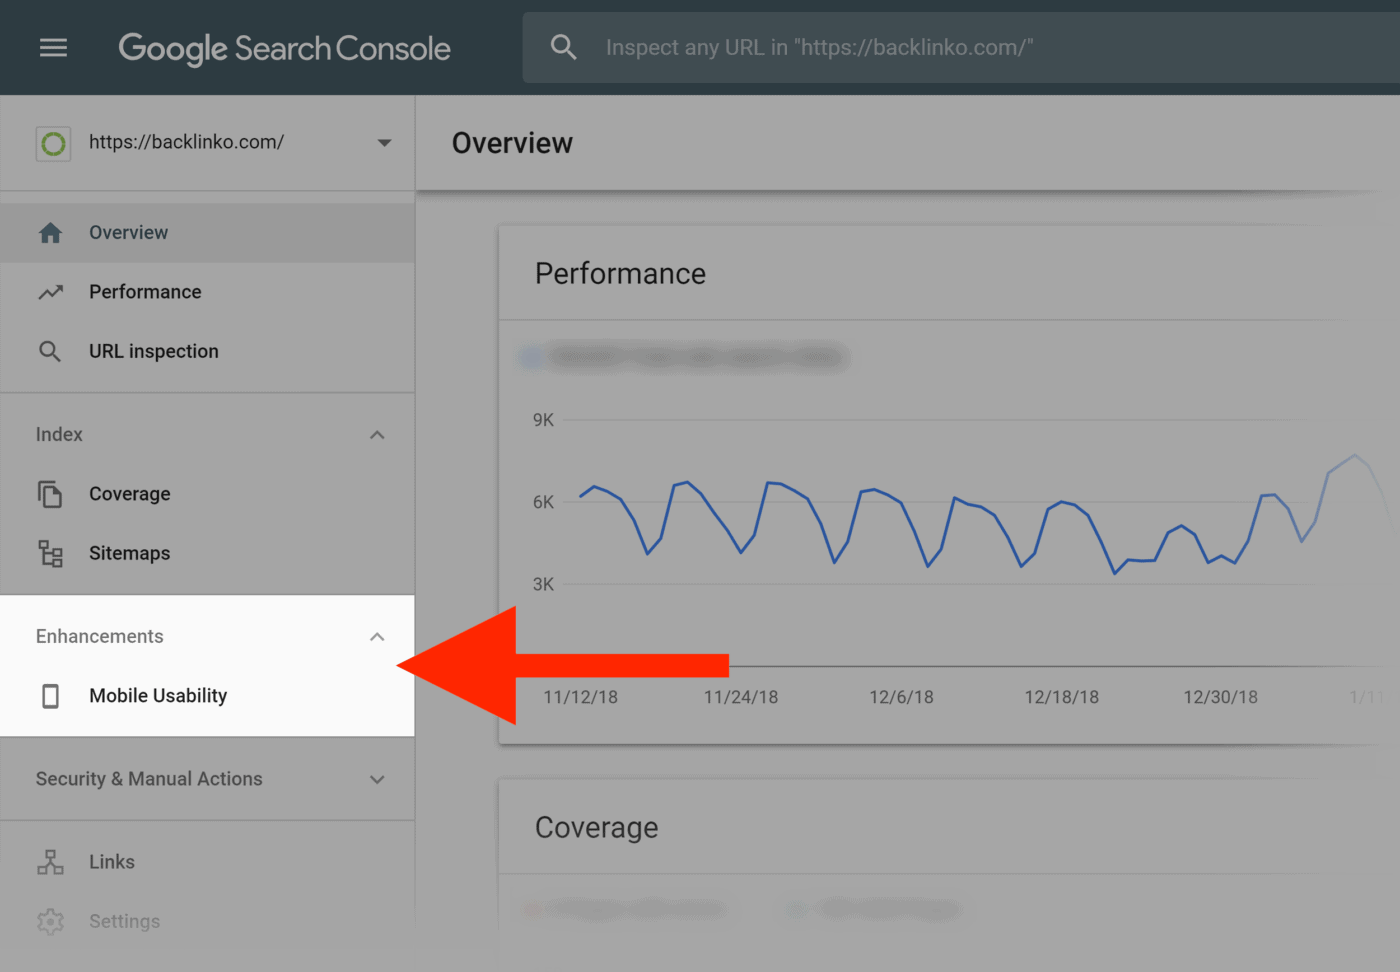The width and height of the screenshot is (1400, 972).
Task: Click the search magnifier icon in header
Action: point(564,47)
